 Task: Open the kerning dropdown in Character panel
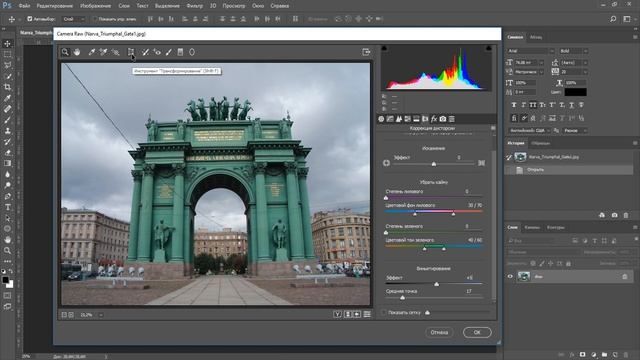tap(542, 72)
